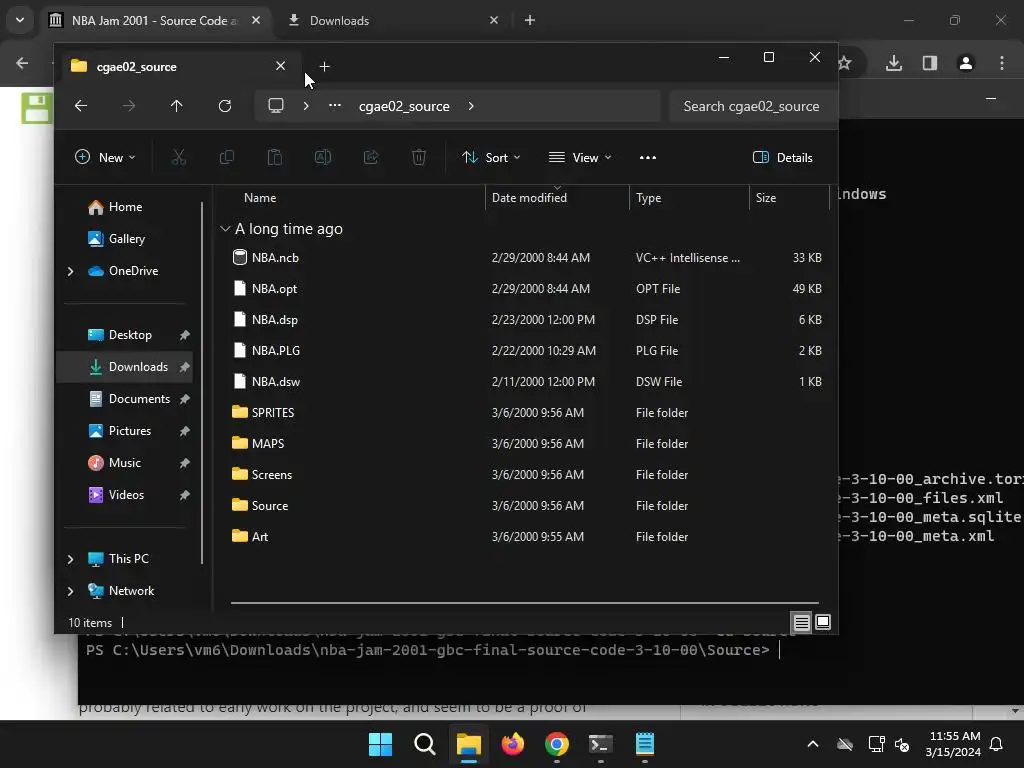Open Notepad from the taskbar
This screenshot has width=1024, height=768.
(645, 744)
